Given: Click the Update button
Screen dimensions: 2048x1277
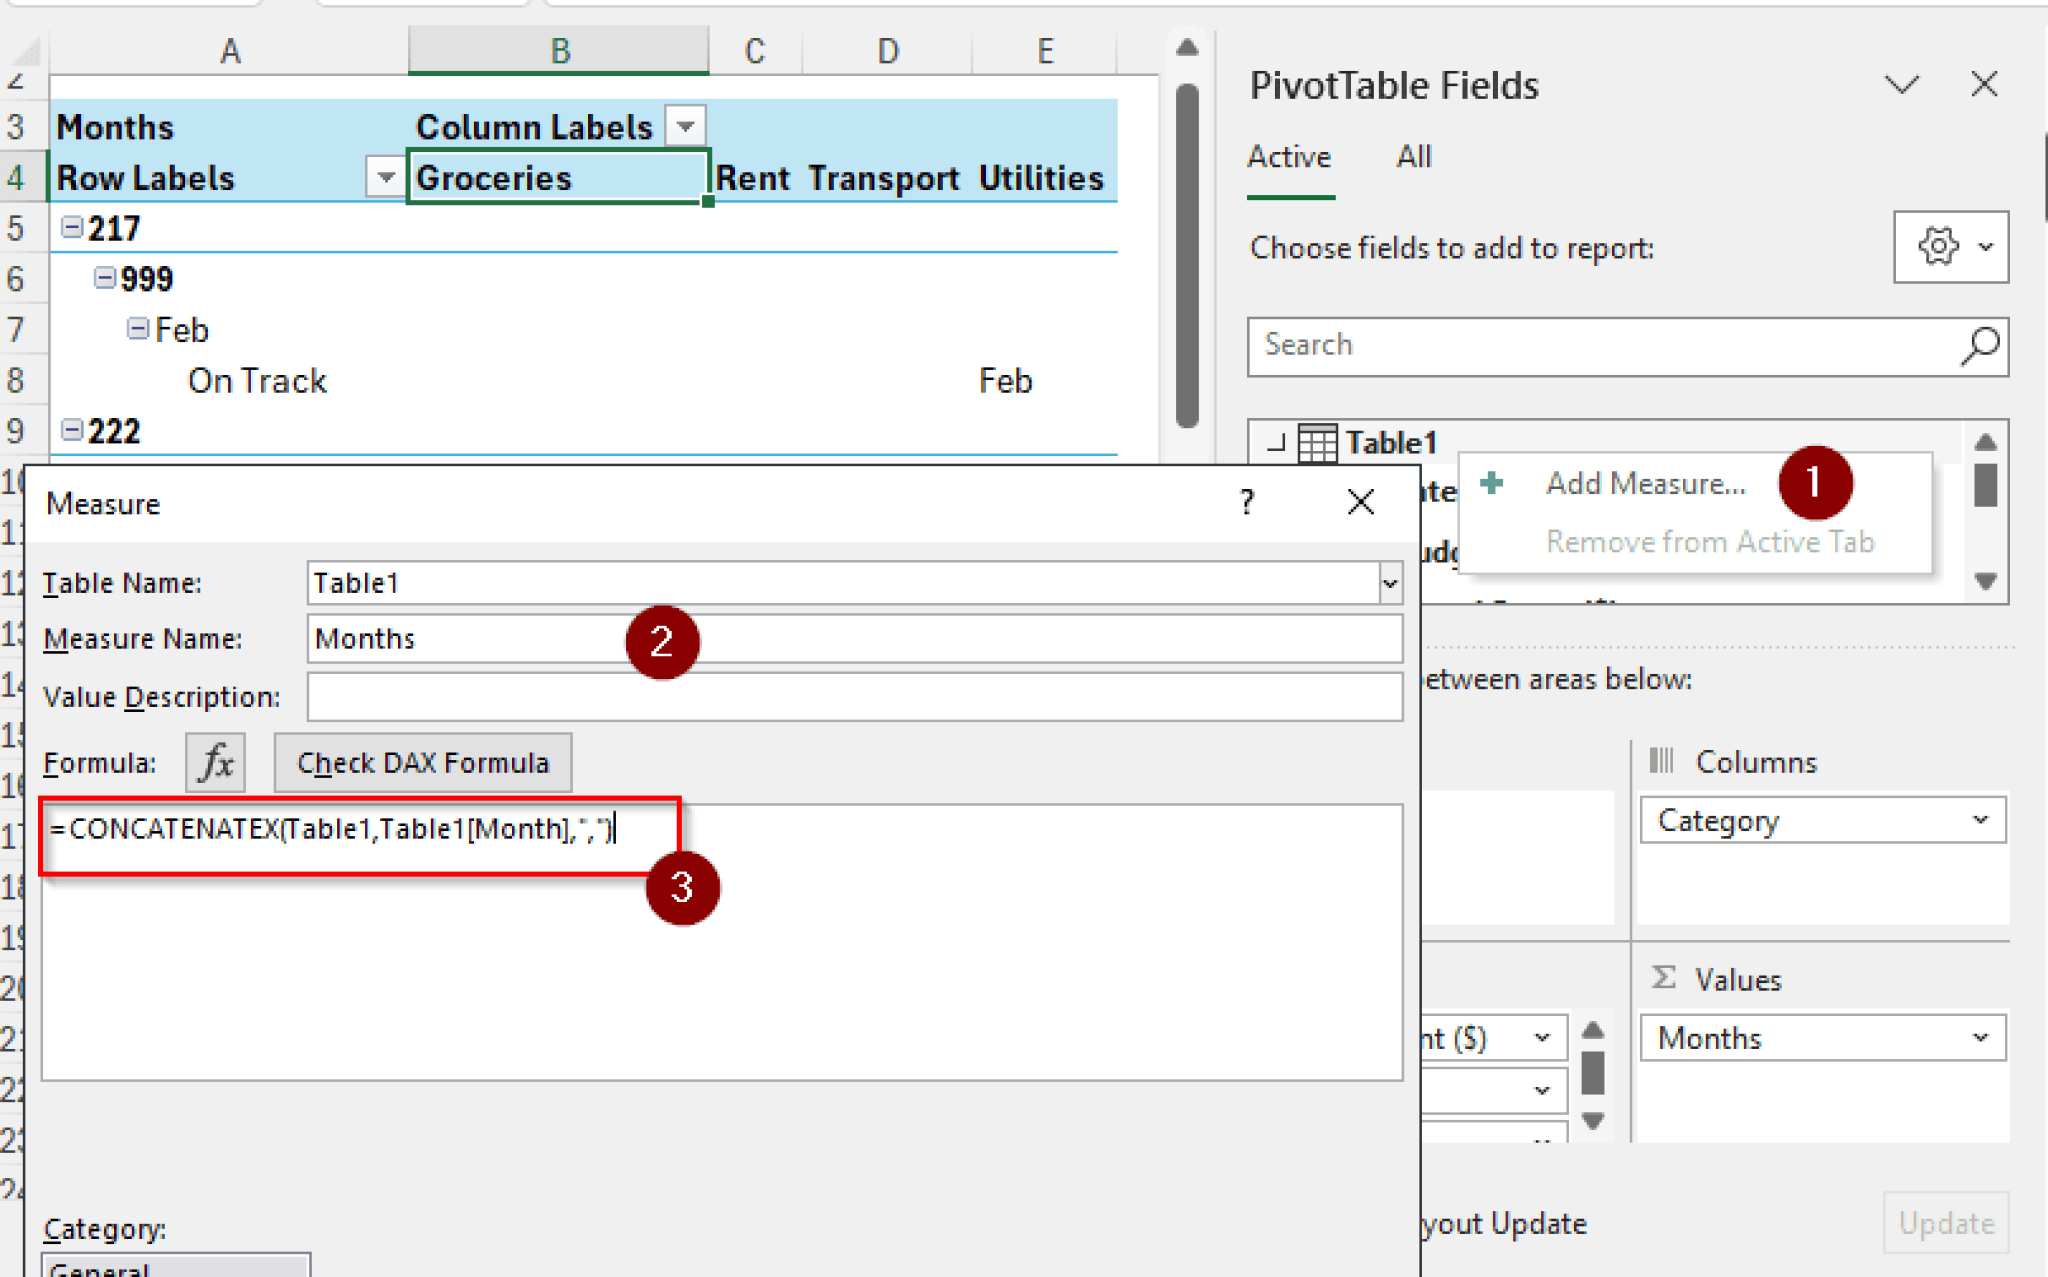Looking at the screenshot, I should click(x=1945, y=1223).
